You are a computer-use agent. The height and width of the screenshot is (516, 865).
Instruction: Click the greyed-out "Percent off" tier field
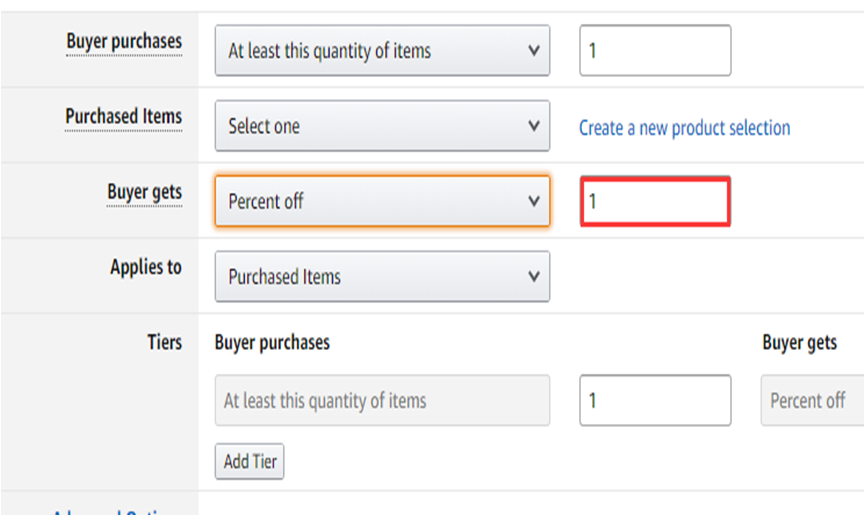[812, 400]
